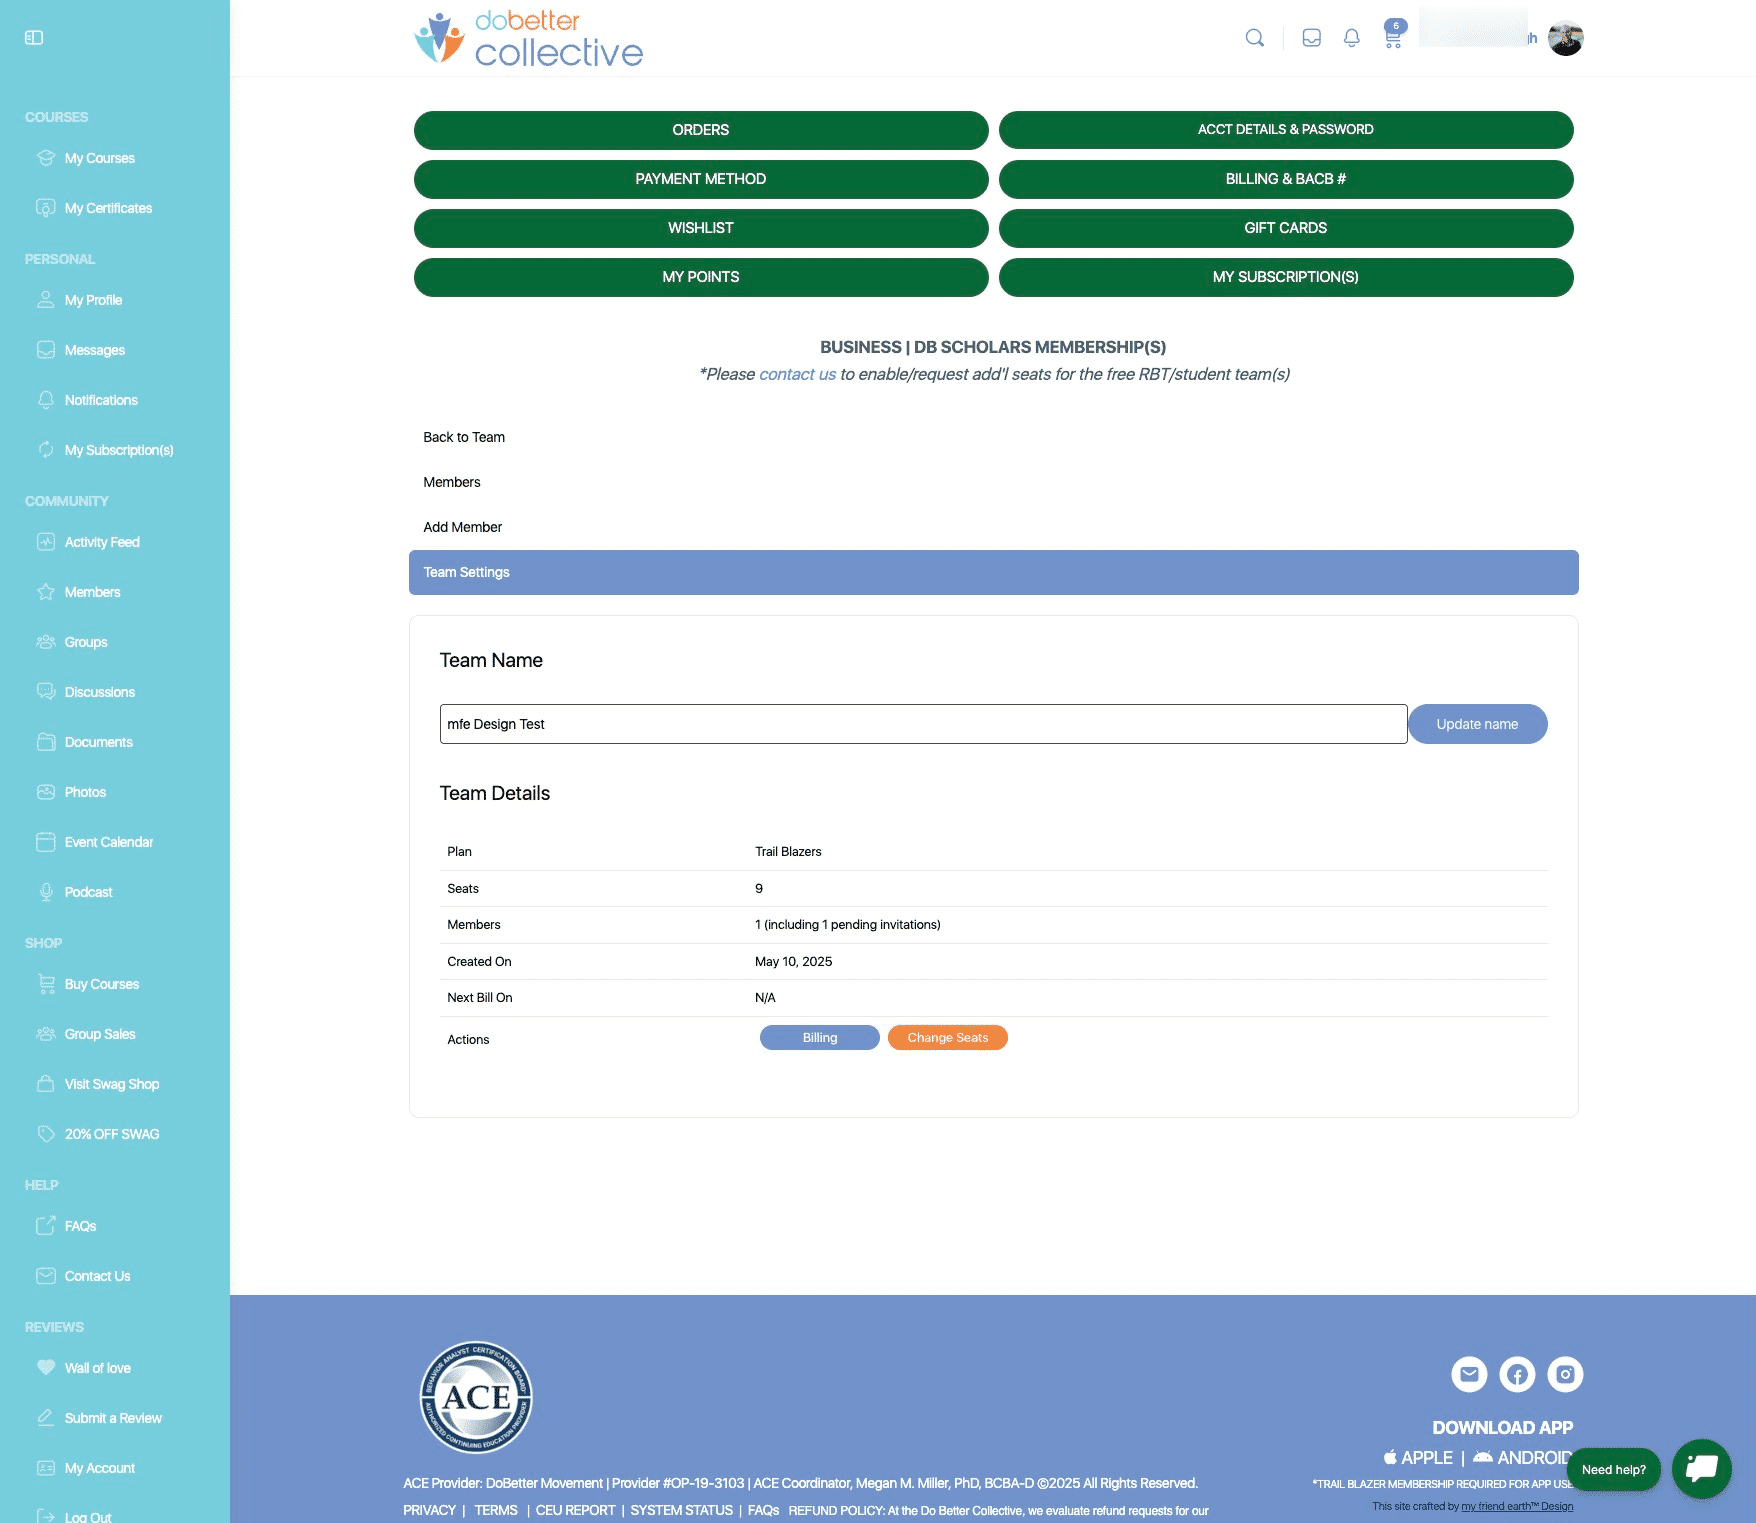This screenshot has width=1756, height=1523.
Task: Open the messages inbox icon in header
Action: 1311,38
